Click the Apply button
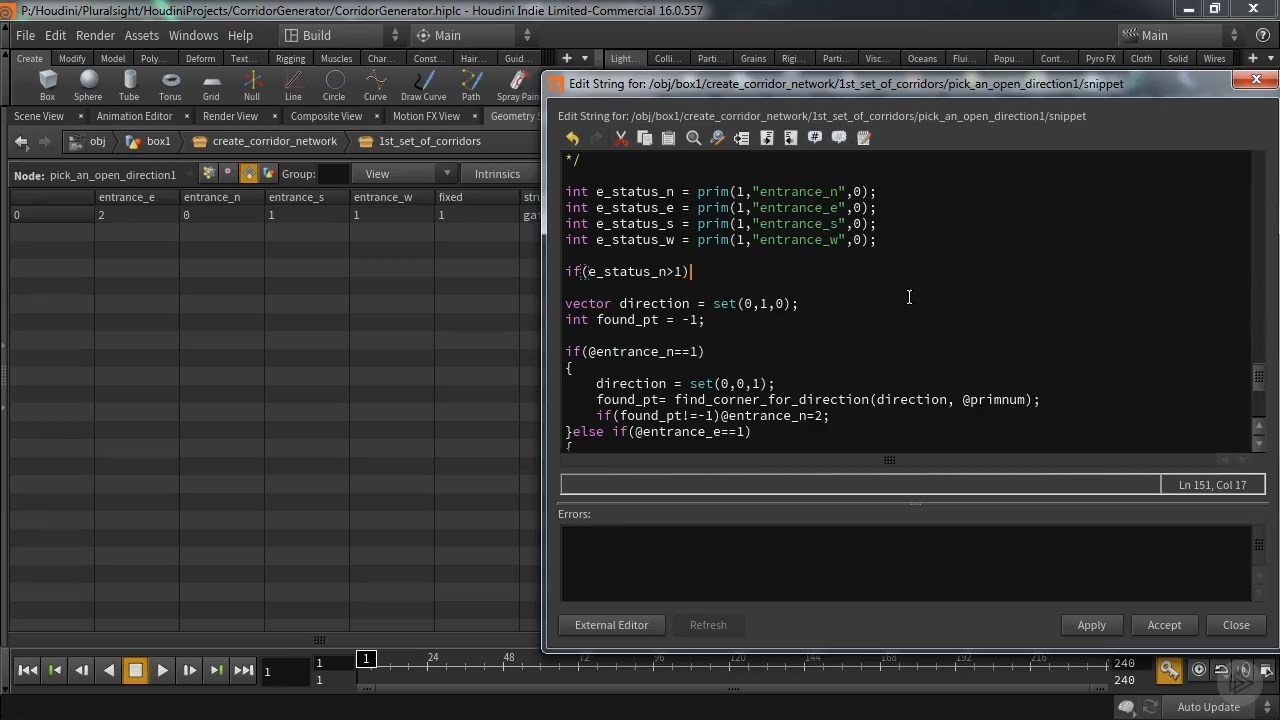1280x720 pixels. (x=1091, y=625)
